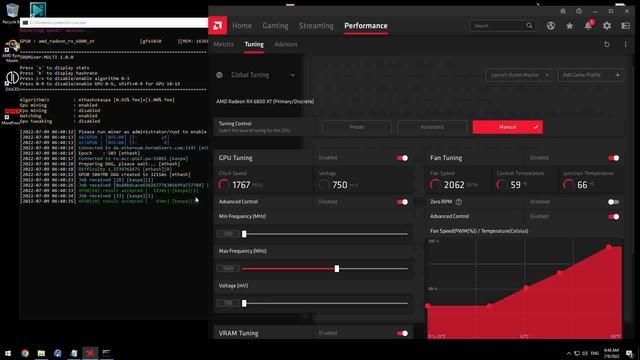Open Start menu on taskbar
The width and height of the screenshot is (640, 360).
click(8, 353)
